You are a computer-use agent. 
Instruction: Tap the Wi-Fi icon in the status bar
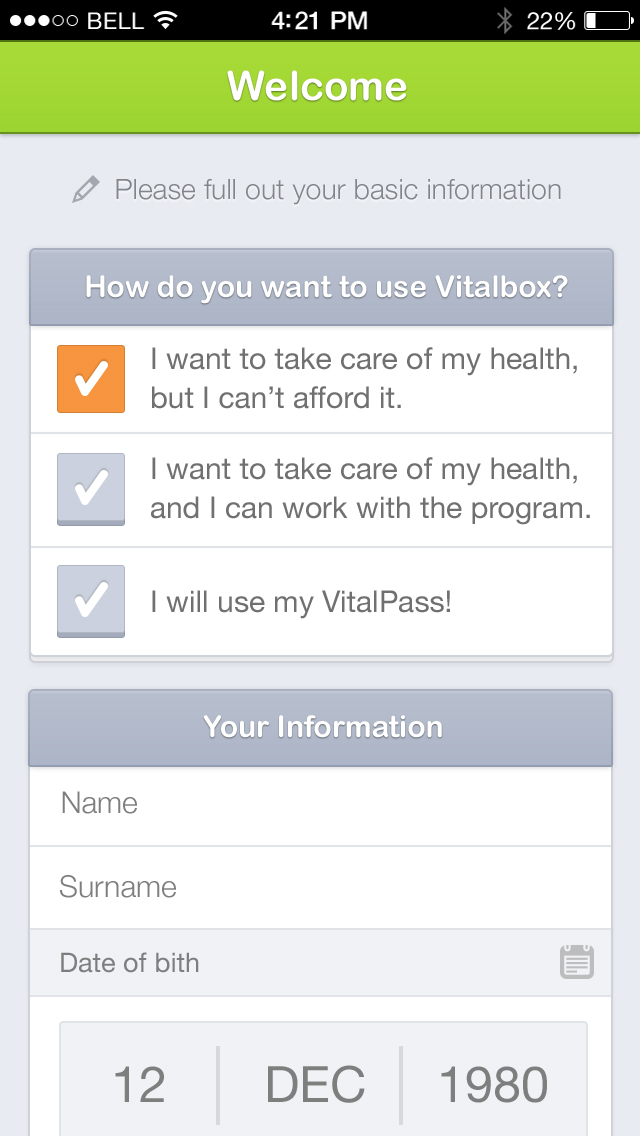pyautogui.click(x=166, y=20)
